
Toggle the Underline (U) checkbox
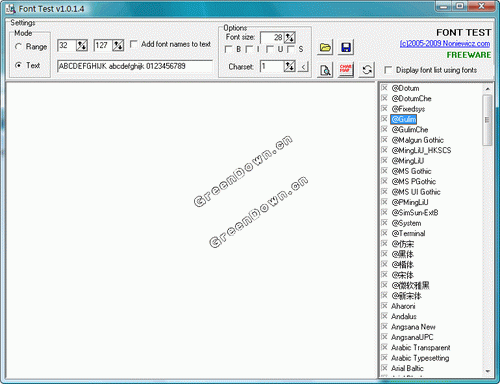point(270,49)
